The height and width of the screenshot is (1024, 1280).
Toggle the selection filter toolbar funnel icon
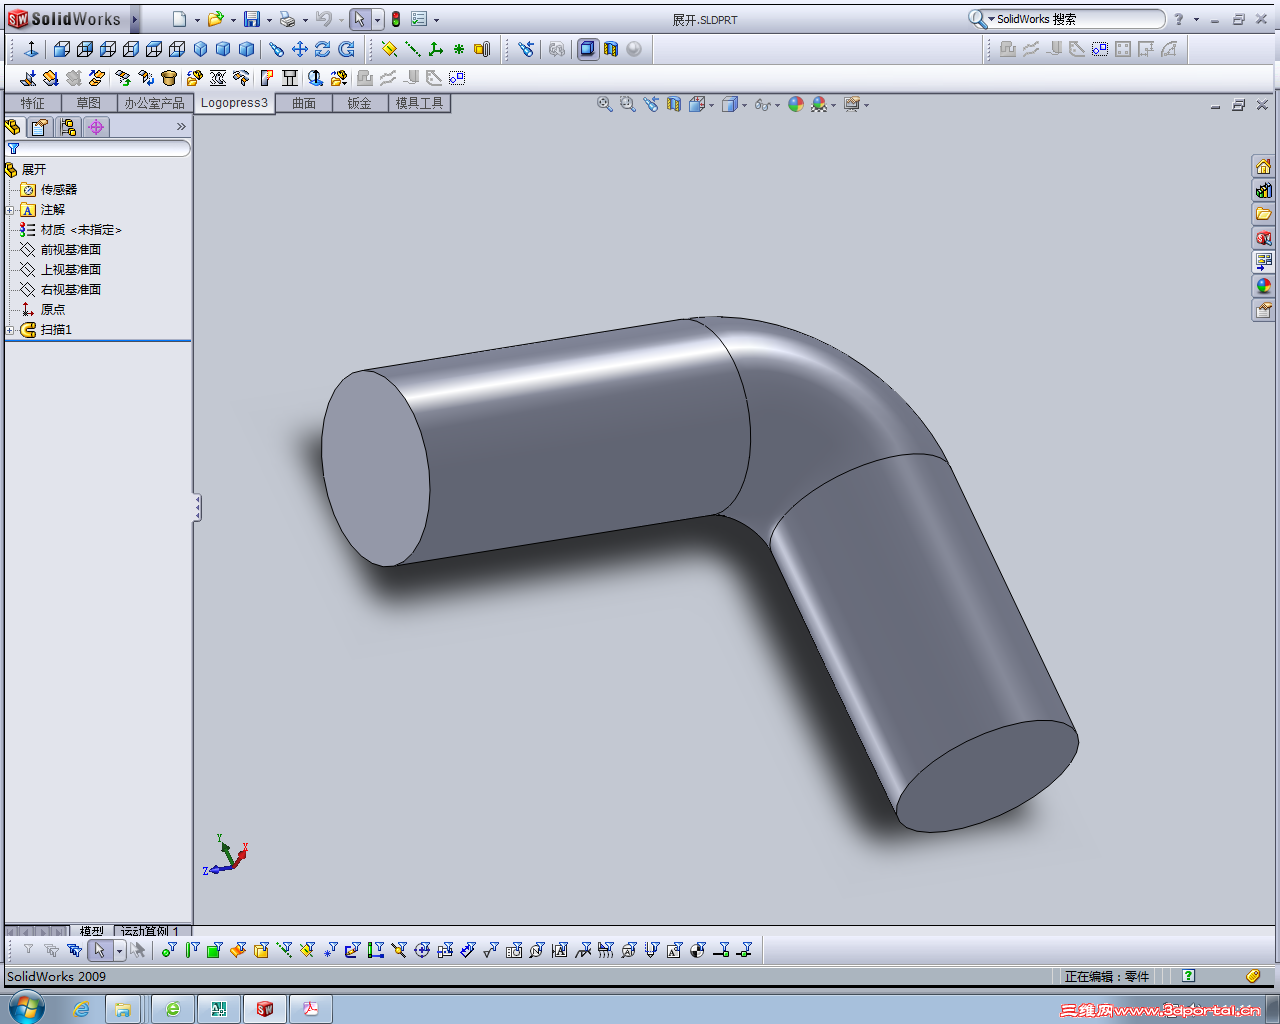28,950
